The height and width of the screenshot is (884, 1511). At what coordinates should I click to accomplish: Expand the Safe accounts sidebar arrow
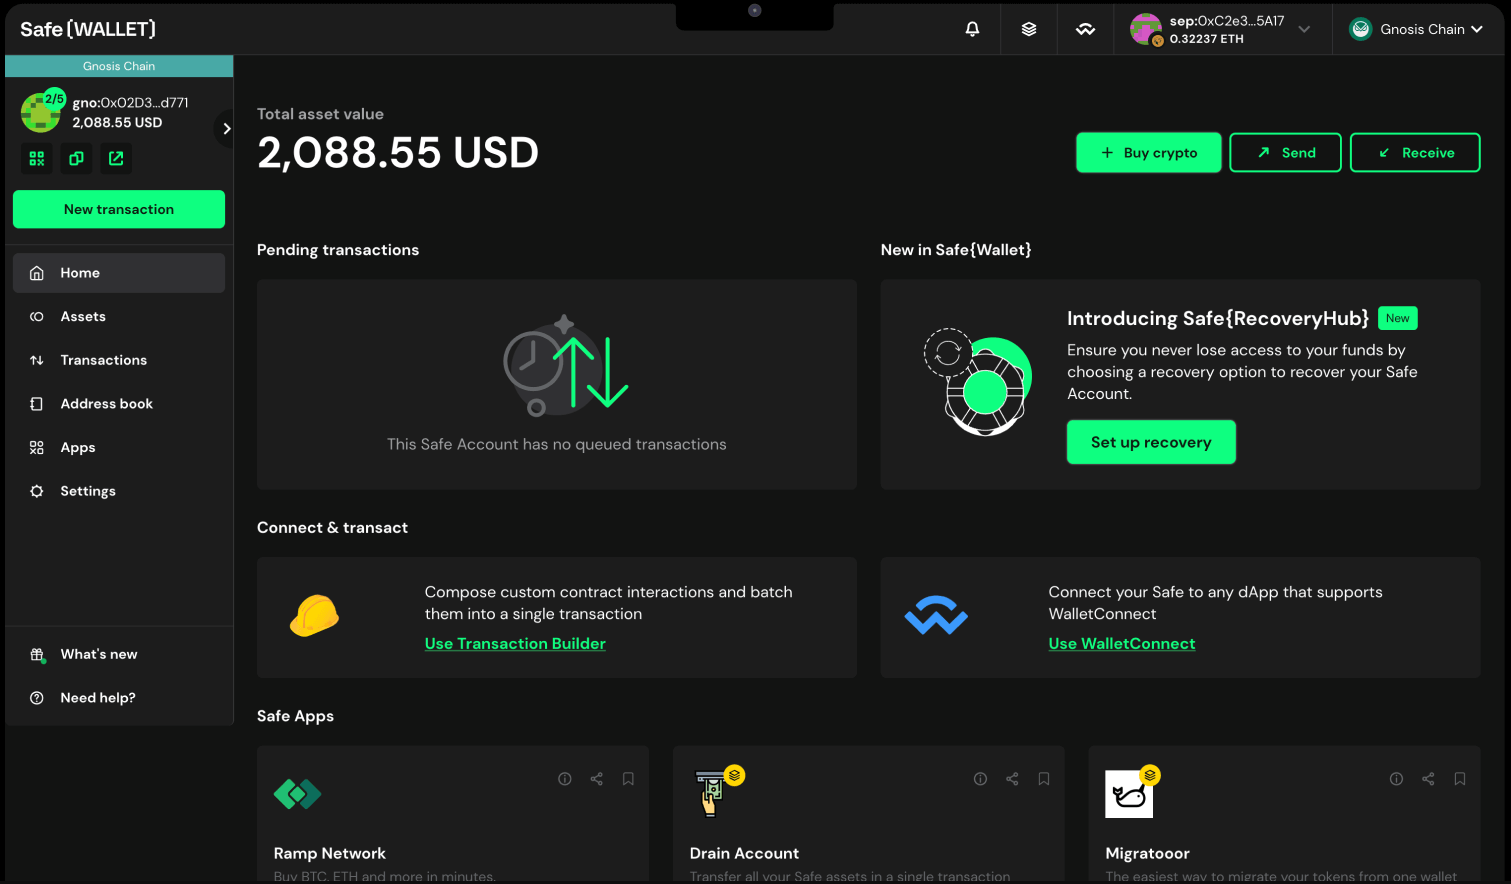[x=226, y=128]
